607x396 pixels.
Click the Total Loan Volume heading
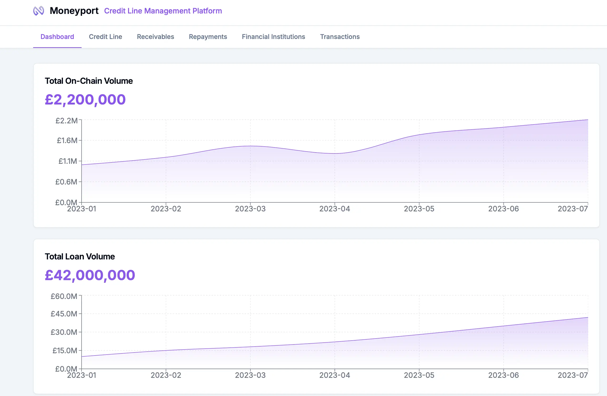pyautogui.click(x=80, y=257)
